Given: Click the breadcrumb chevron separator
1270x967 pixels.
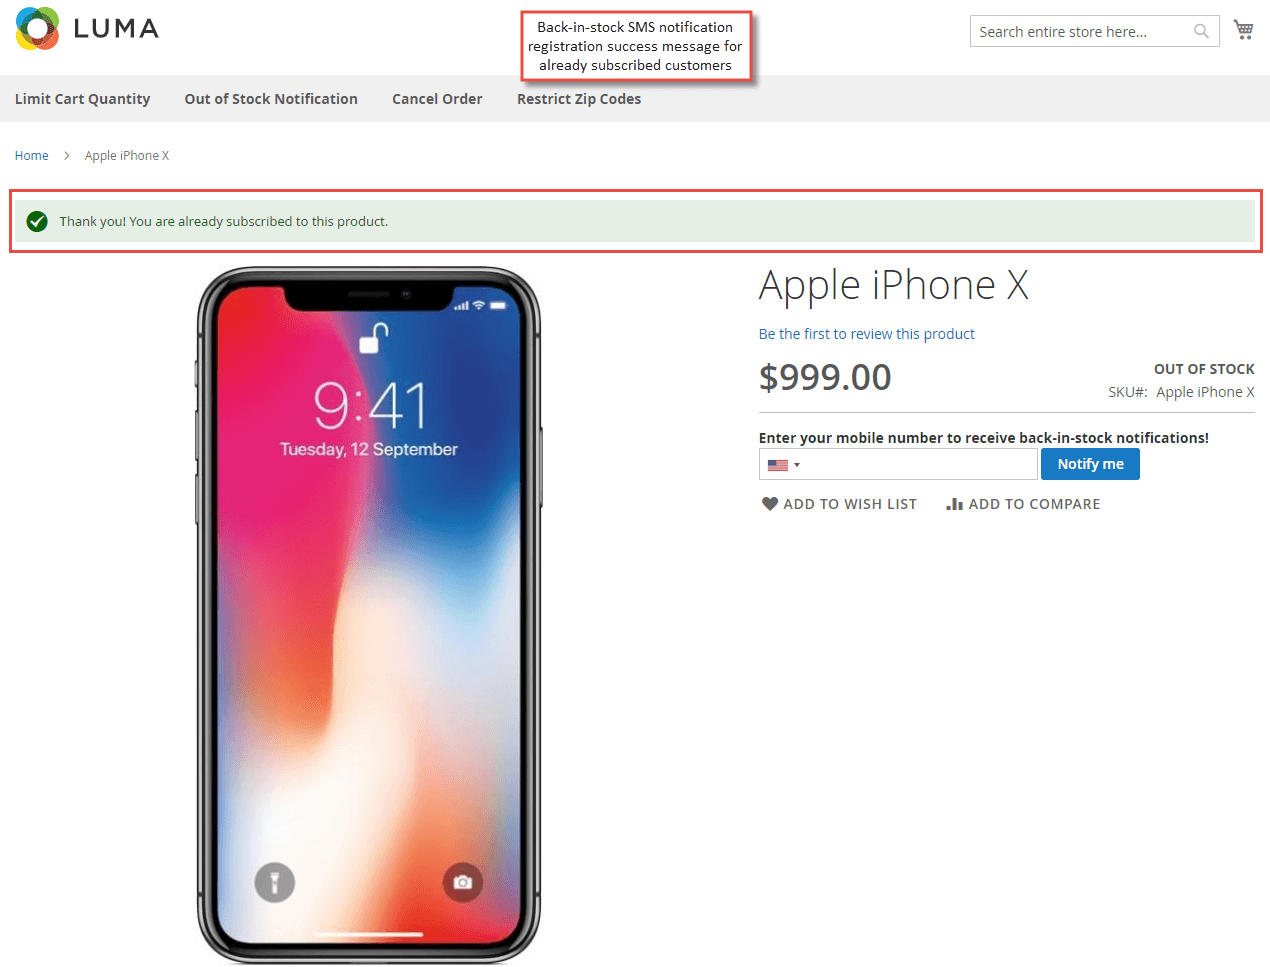Looking at the screenshot, I should [x=67, y=155].
